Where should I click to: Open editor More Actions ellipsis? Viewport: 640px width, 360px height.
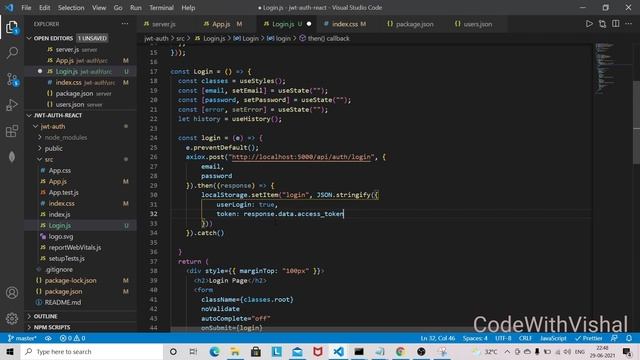point(629,24)
